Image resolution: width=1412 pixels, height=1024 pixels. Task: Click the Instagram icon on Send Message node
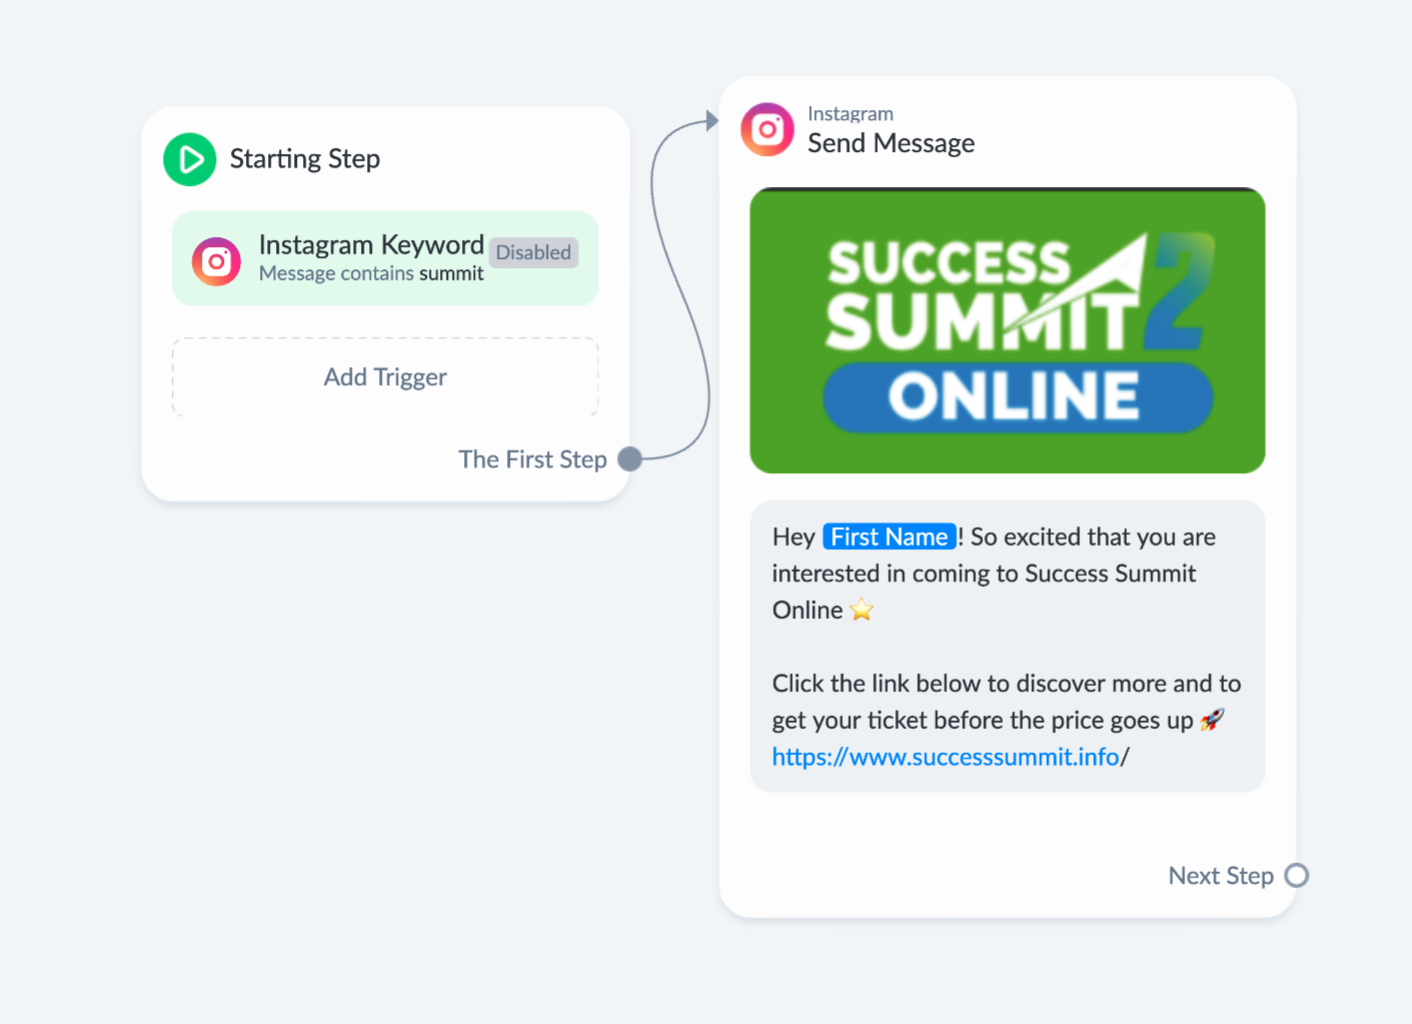[767, 130]
